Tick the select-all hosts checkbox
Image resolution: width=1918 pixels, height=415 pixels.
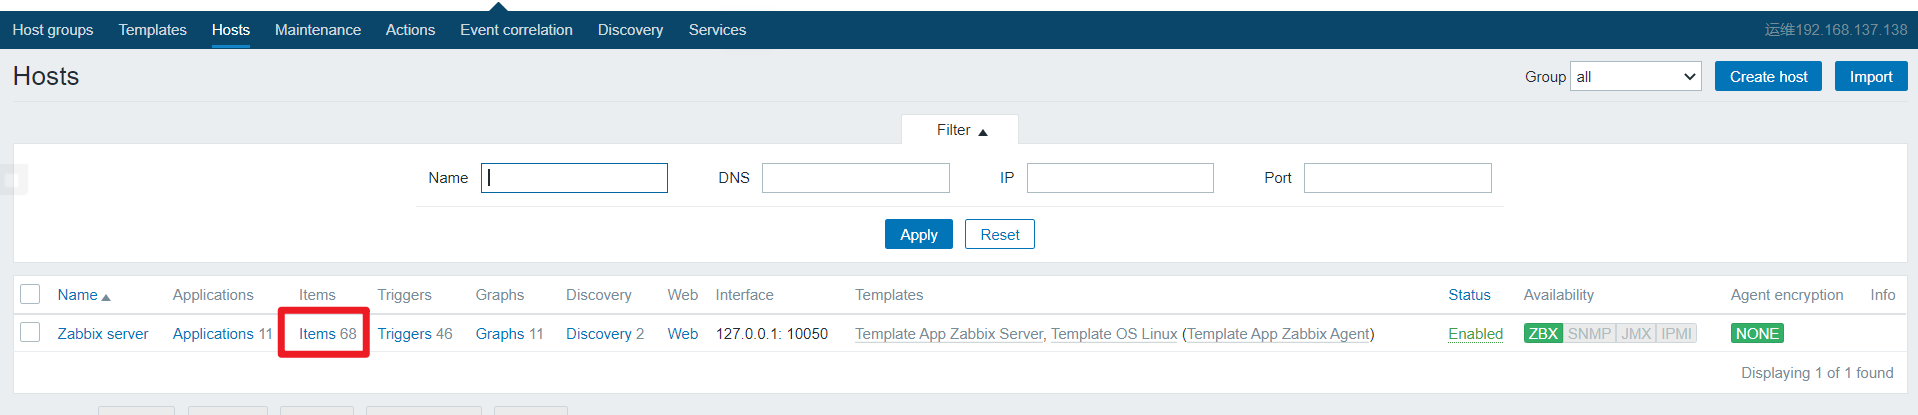[31, 294]
